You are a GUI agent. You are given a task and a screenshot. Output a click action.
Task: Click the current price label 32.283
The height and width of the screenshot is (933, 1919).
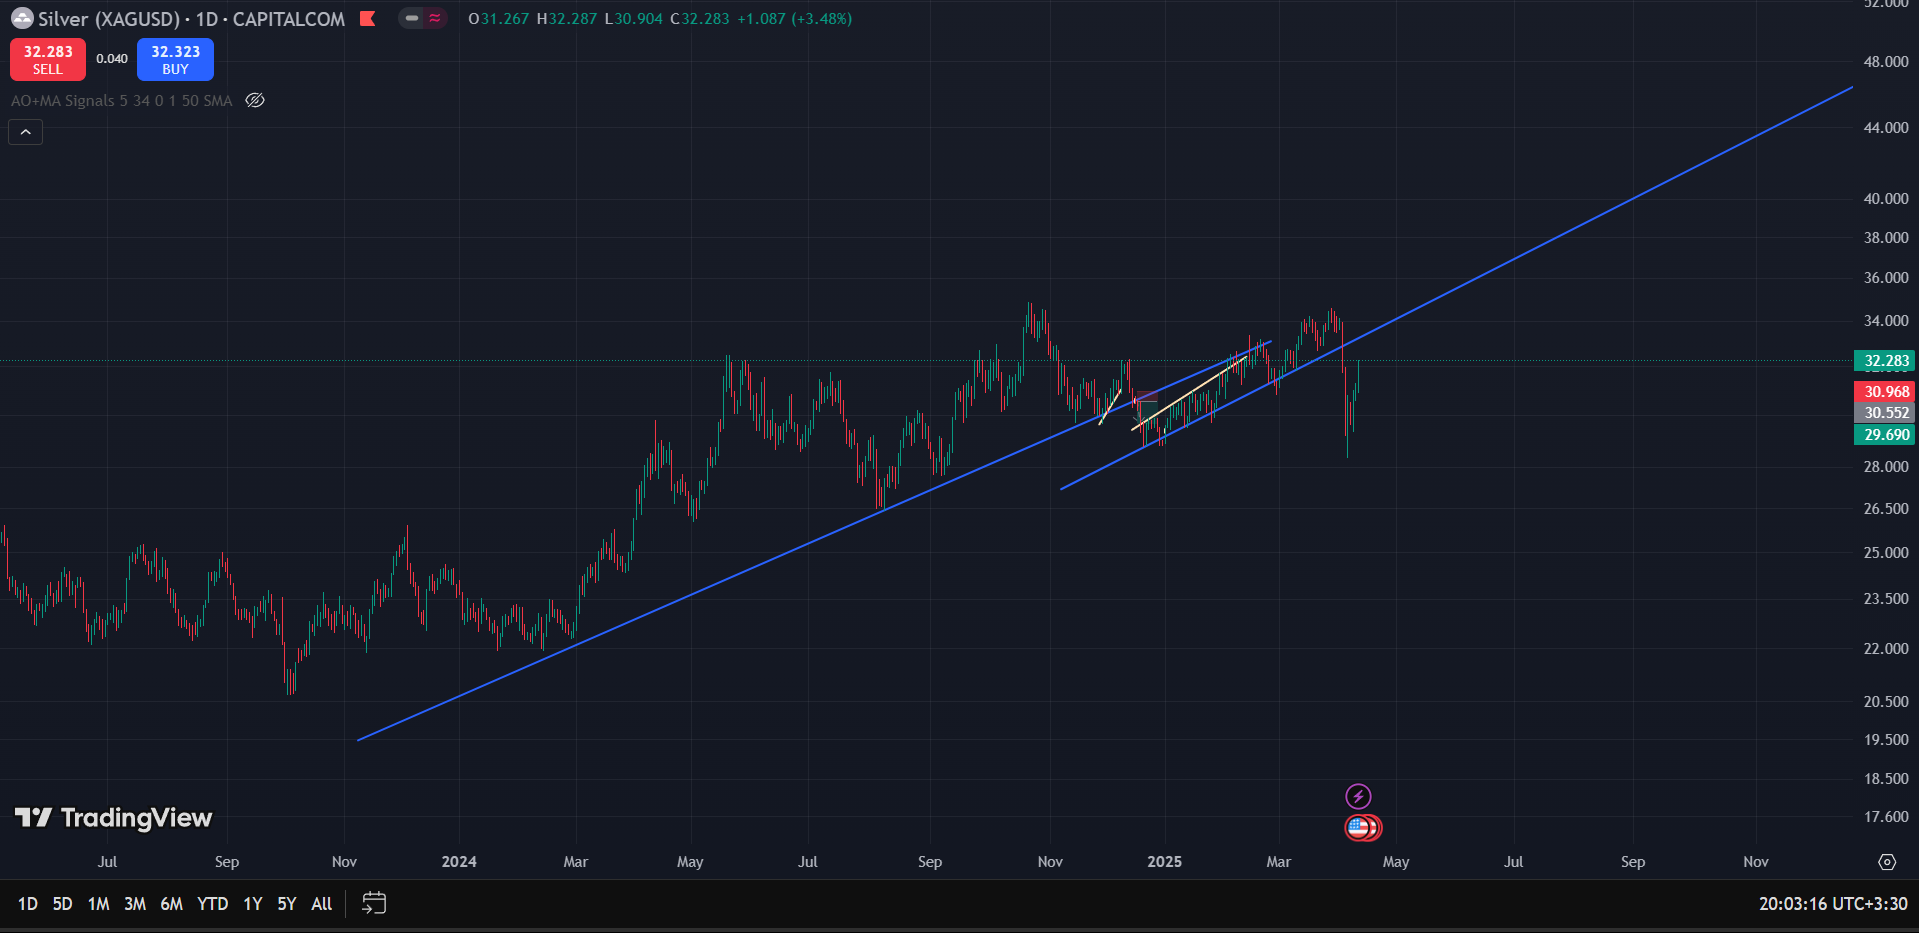coord(1885,361)
